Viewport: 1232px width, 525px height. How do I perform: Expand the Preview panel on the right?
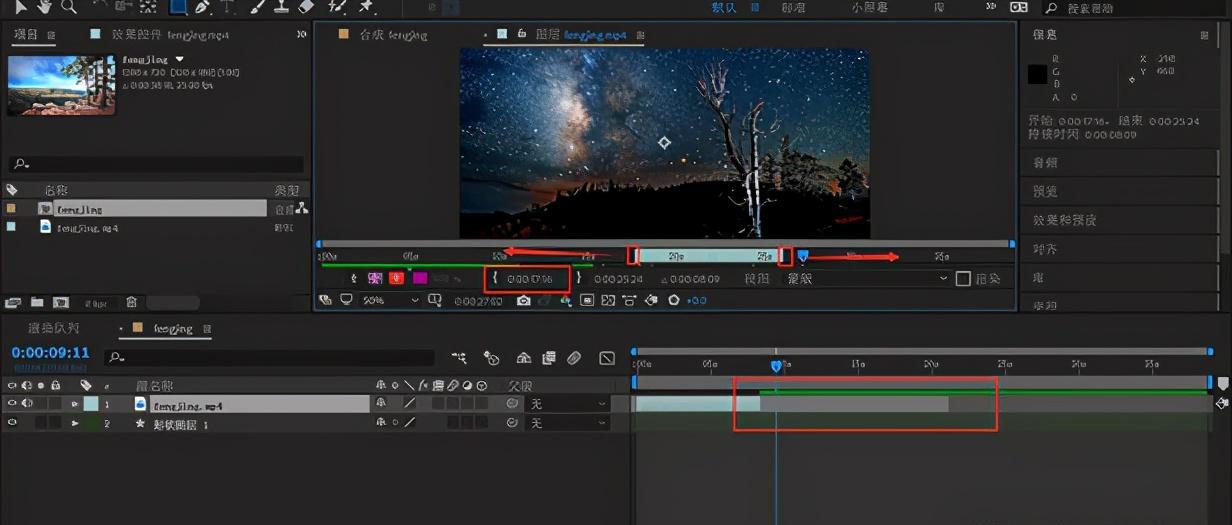[1045, 191]
